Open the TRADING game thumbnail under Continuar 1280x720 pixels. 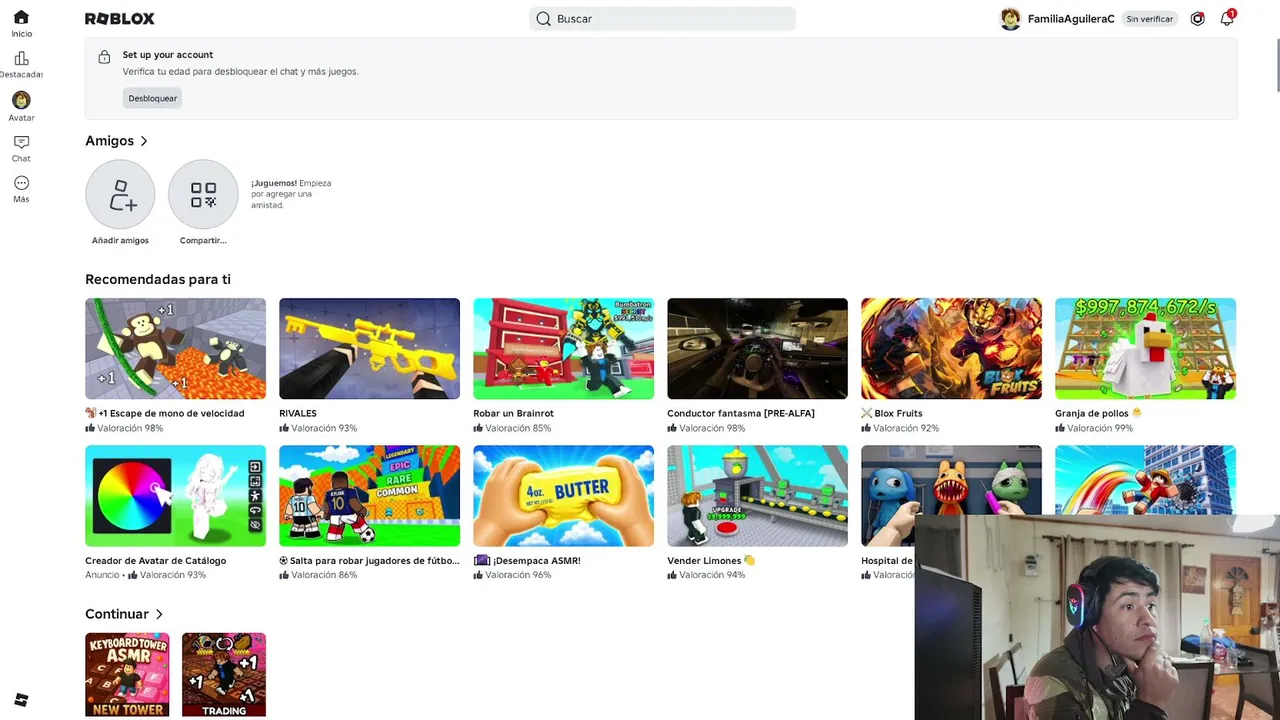(x=224, y=674)
